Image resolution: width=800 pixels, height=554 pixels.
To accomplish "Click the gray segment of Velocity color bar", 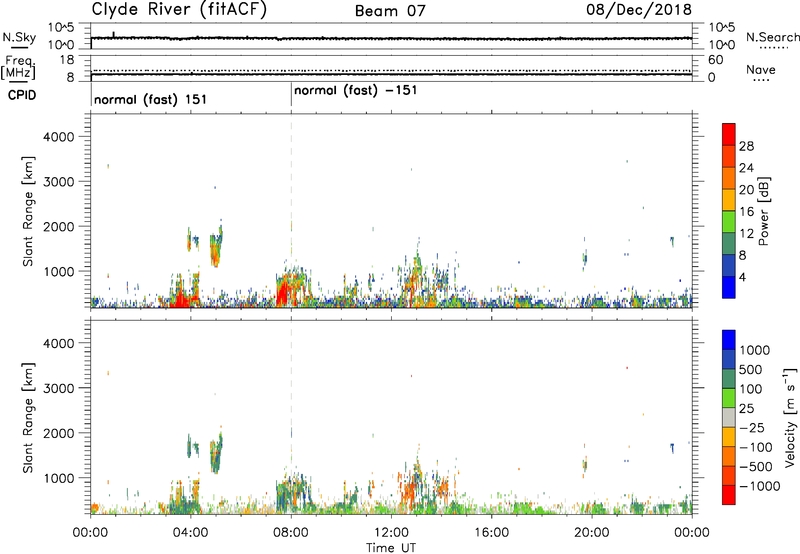I will [x=729, y=417].
